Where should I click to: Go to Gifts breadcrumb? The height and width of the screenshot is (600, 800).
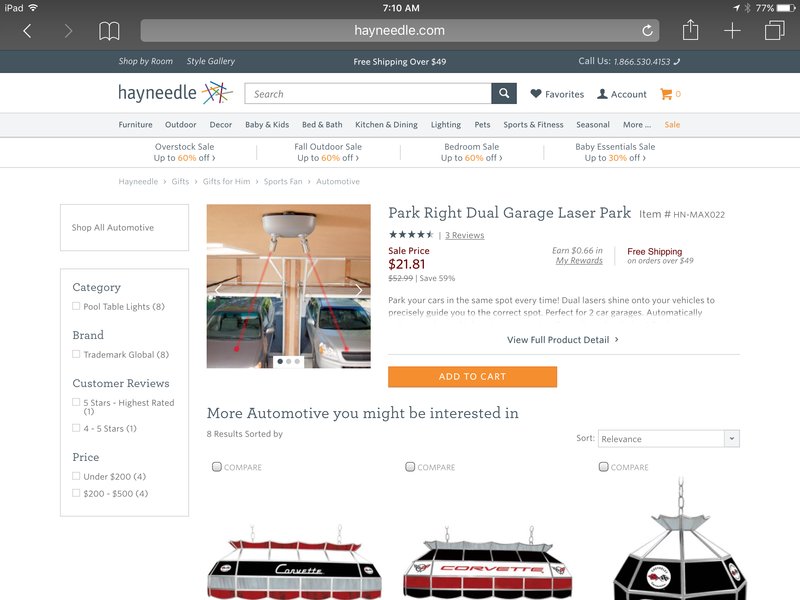180,181
